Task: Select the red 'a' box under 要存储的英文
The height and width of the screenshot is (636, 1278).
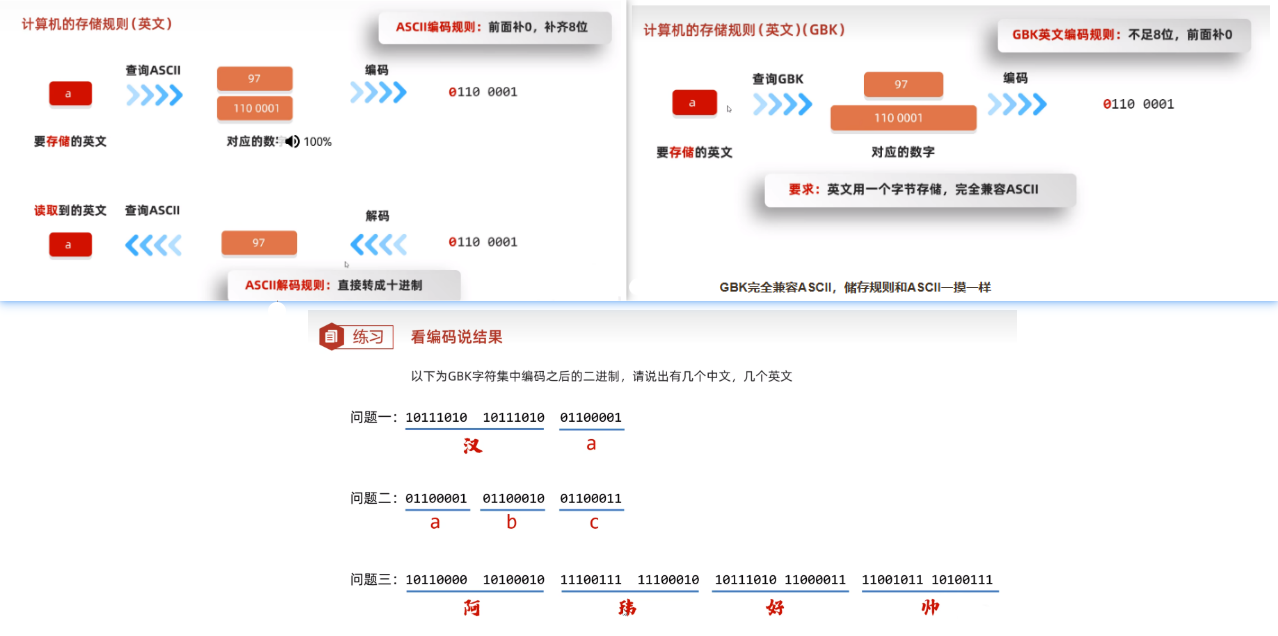Action: coord(70,93)
